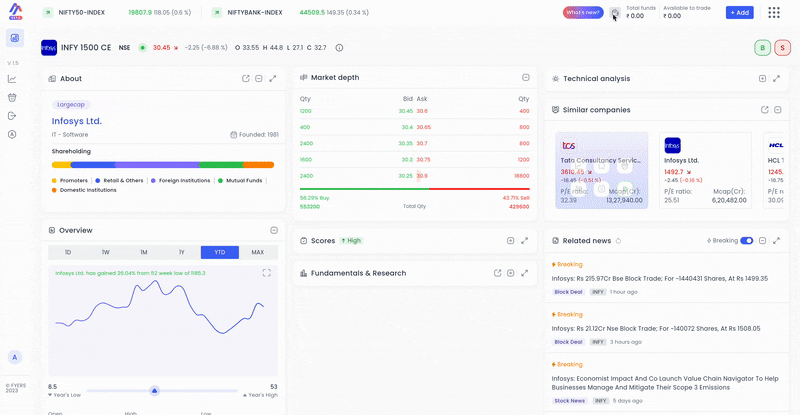Expand the About panel to fullscreen
Image resolution: width=800 pixels, height=415 pixels.
[x=272, y=79]
